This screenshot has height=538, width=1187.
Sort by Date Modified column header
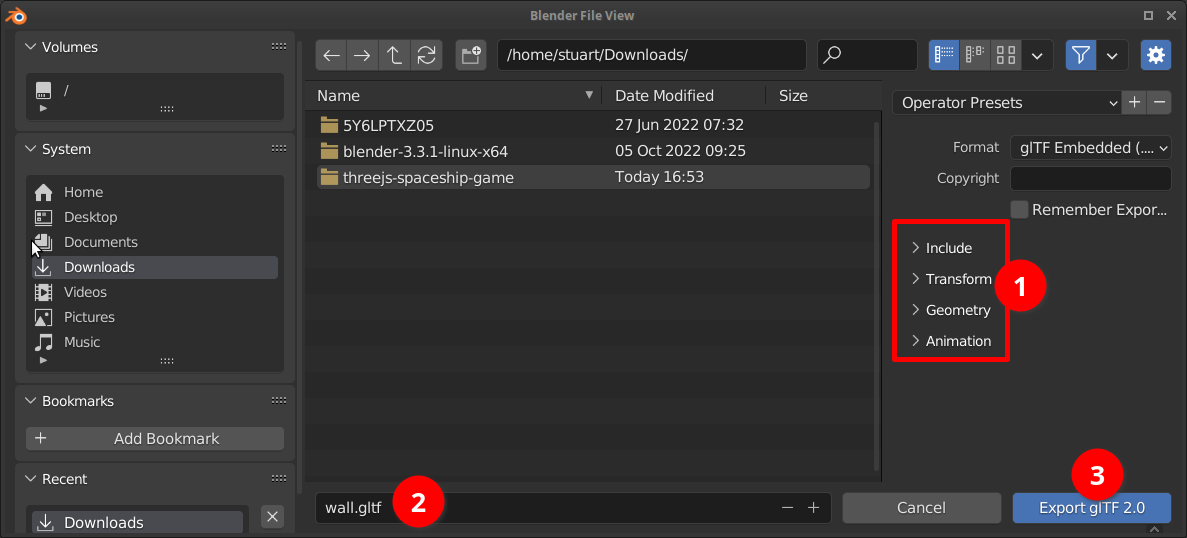pos(684,95)
